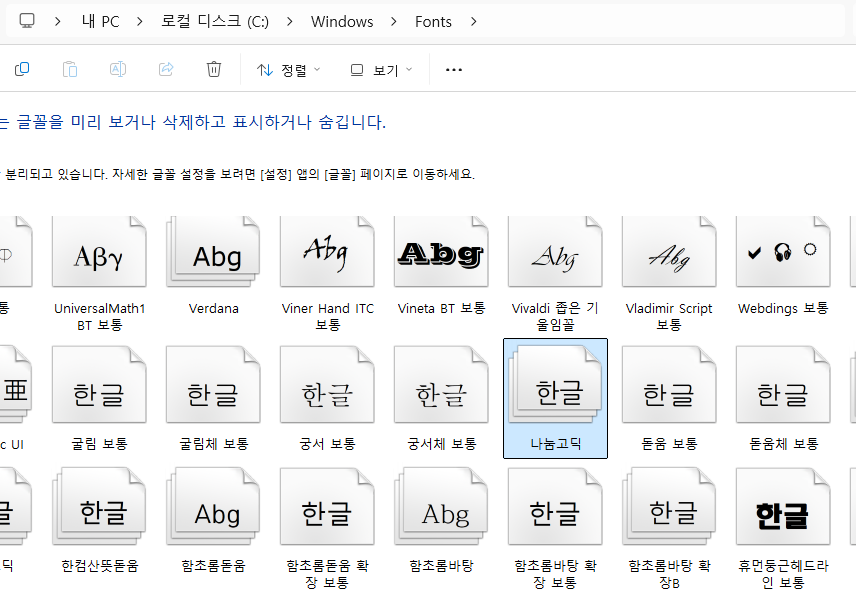856x594 pixels.
Task: Go to 내 PC in breadcrumb
Action: coord(100,21)
